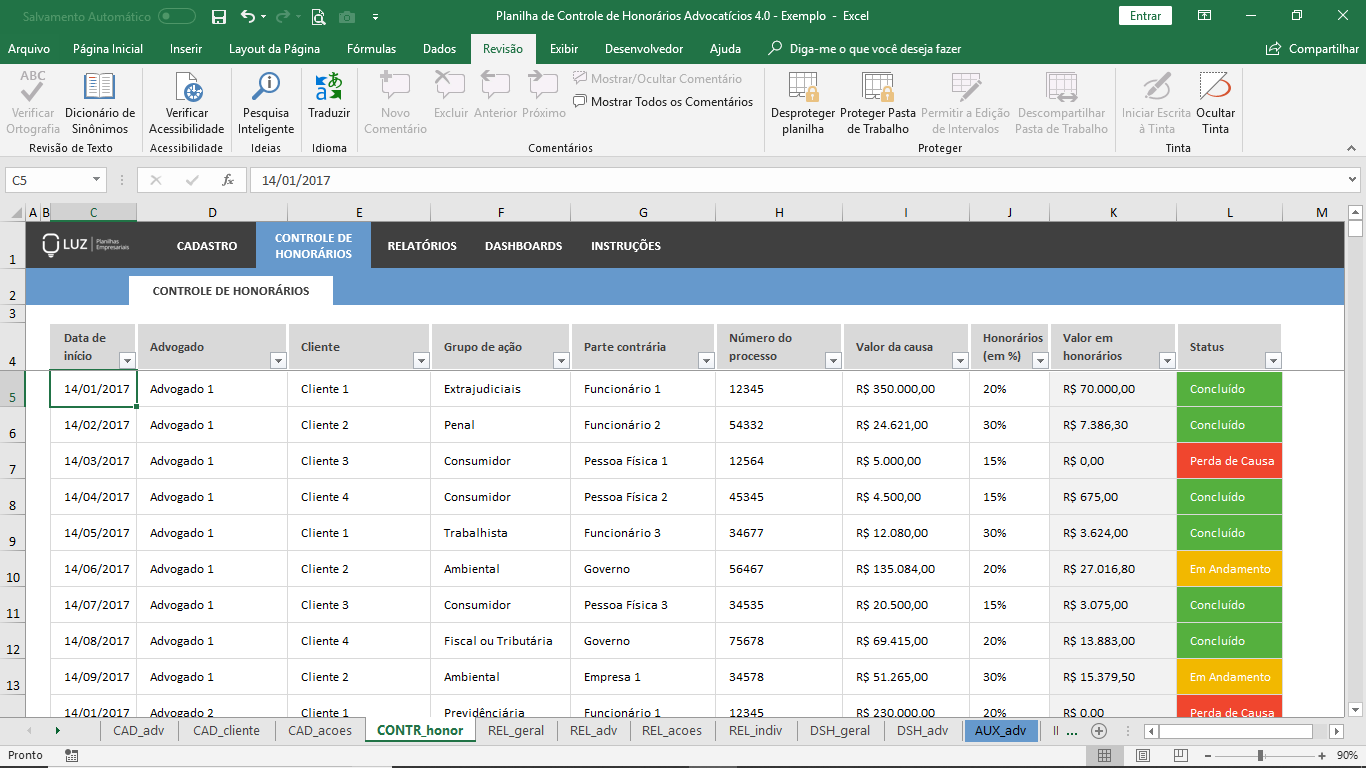
Task: Switch to Página Inicial ribbon tab
Action: [x=108, y=48]
